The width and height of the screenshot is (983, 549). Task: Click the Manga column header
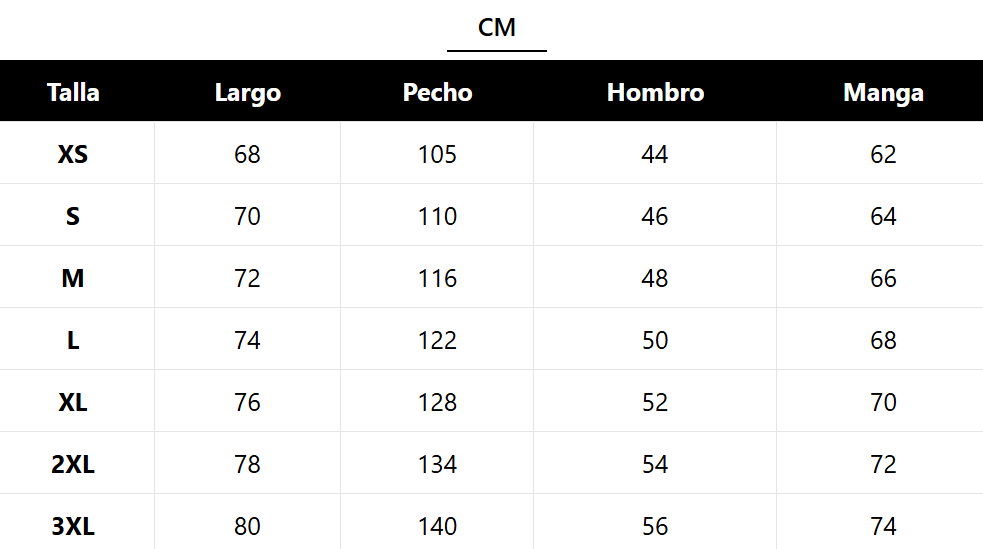(883, 93)
